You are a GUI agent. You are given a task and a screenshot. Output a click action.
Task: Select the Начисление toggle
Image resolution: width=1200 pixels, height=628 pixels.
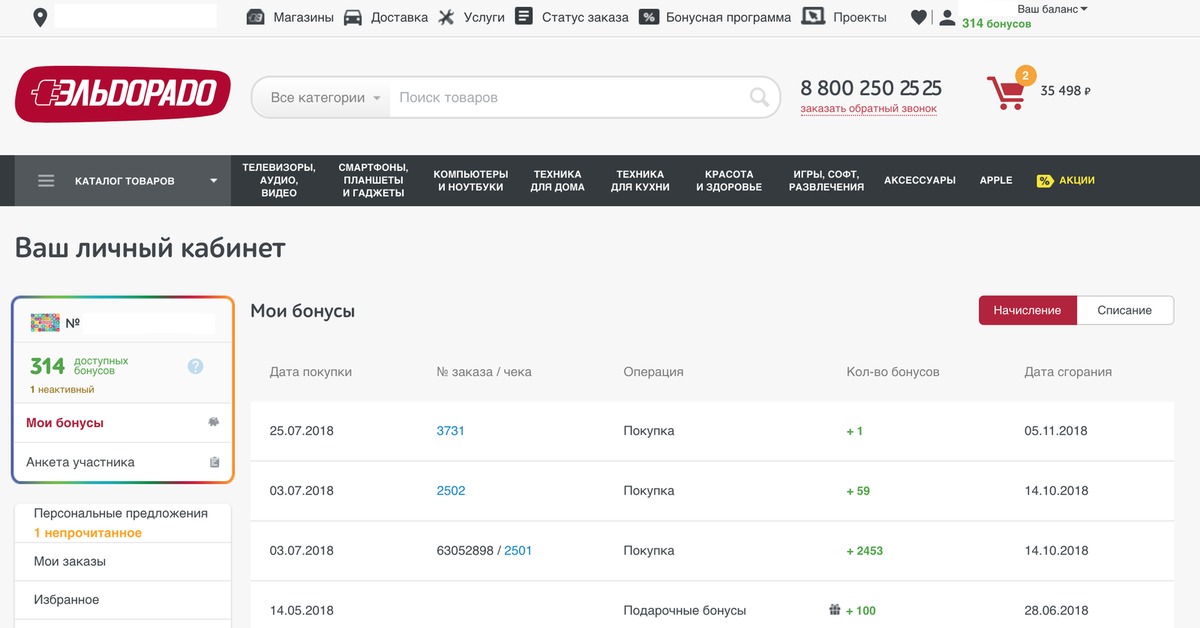pos(1028,310)
